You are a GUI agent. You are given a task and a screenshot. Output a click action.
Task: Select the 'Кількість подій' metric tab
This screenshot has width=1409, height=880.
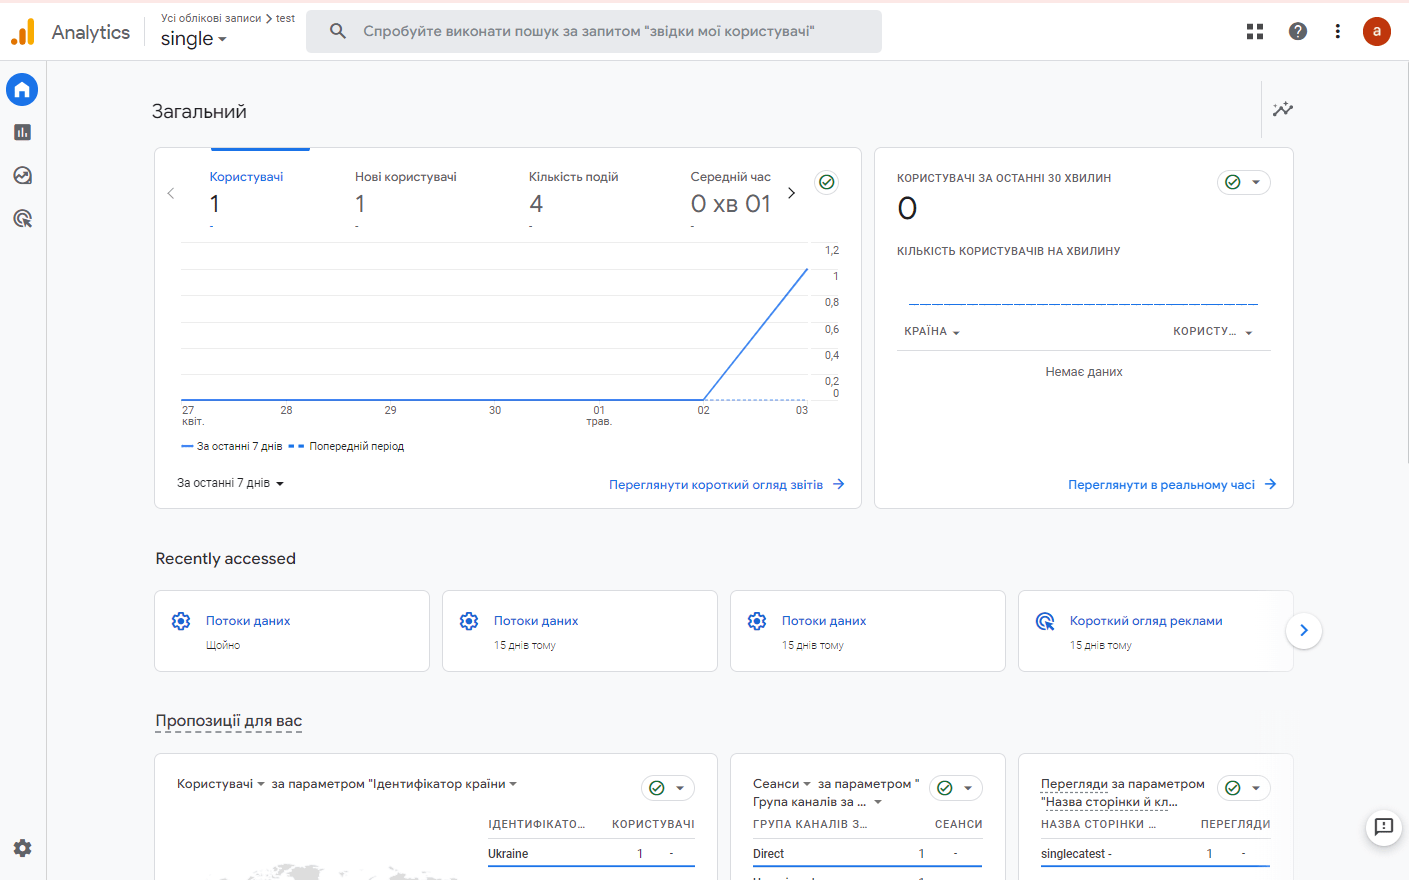[573, 177]
